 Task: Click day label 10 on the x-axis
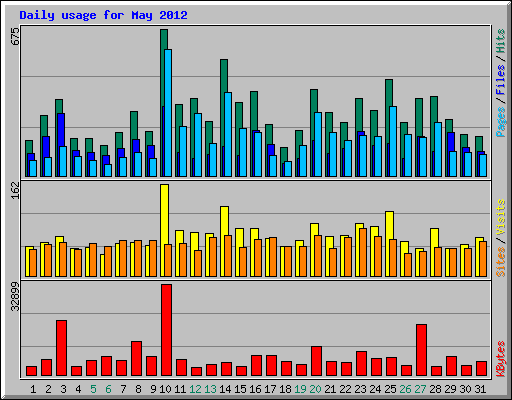point(165,389)
